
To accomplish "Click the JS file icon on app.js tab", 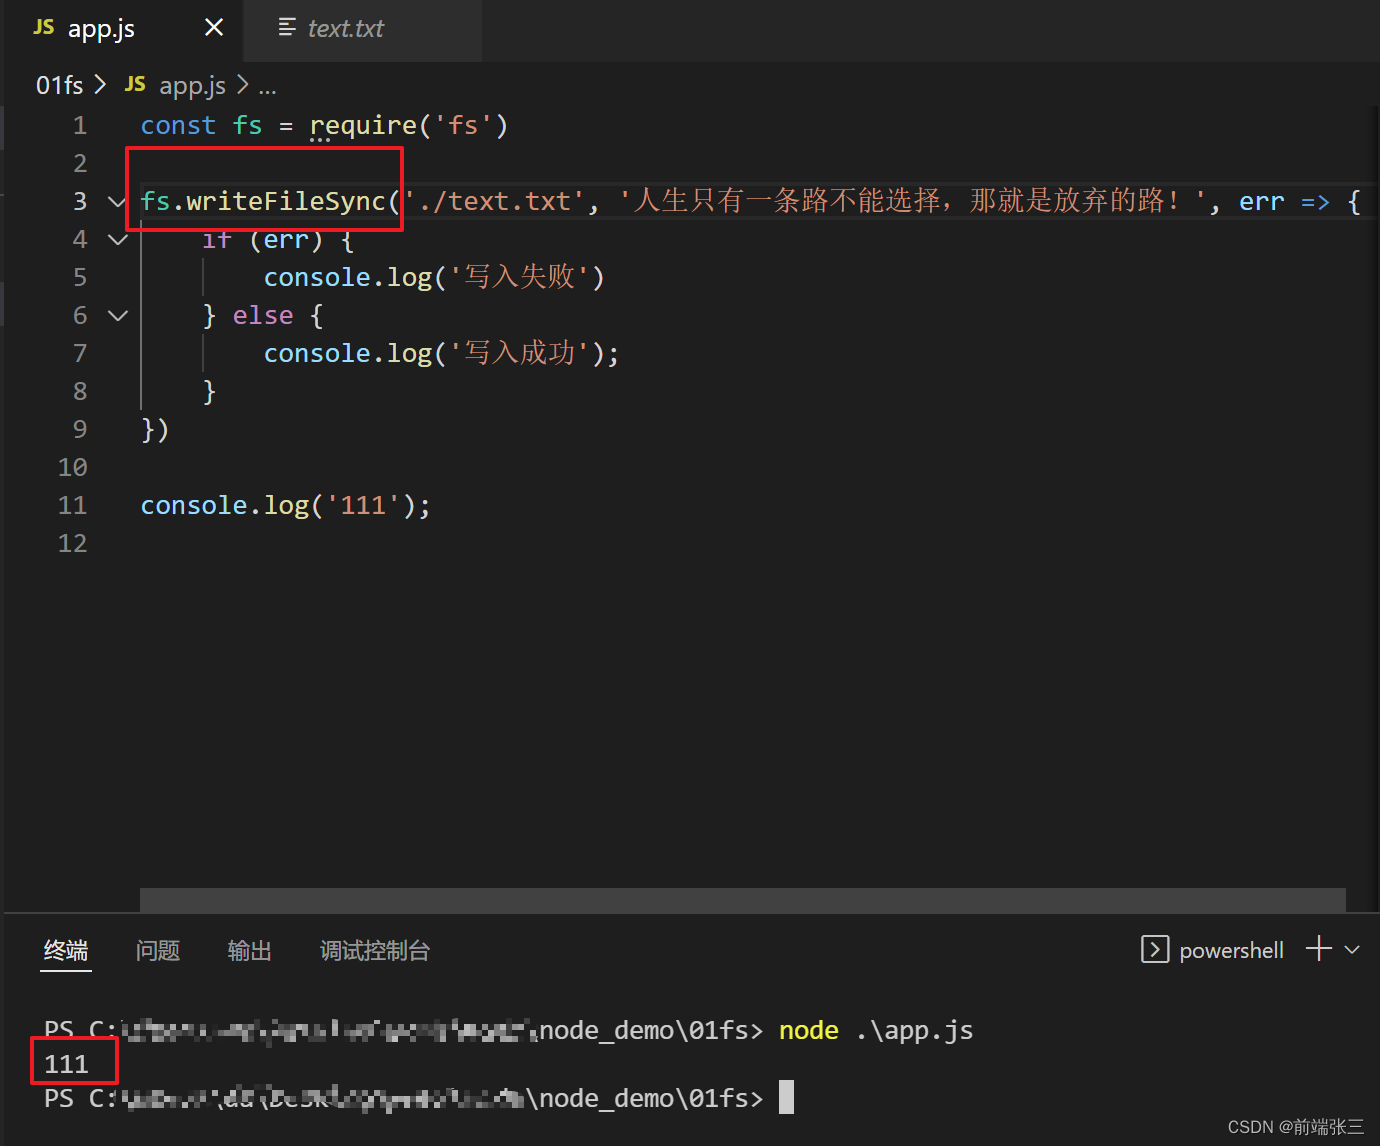I will coord(44,28).
